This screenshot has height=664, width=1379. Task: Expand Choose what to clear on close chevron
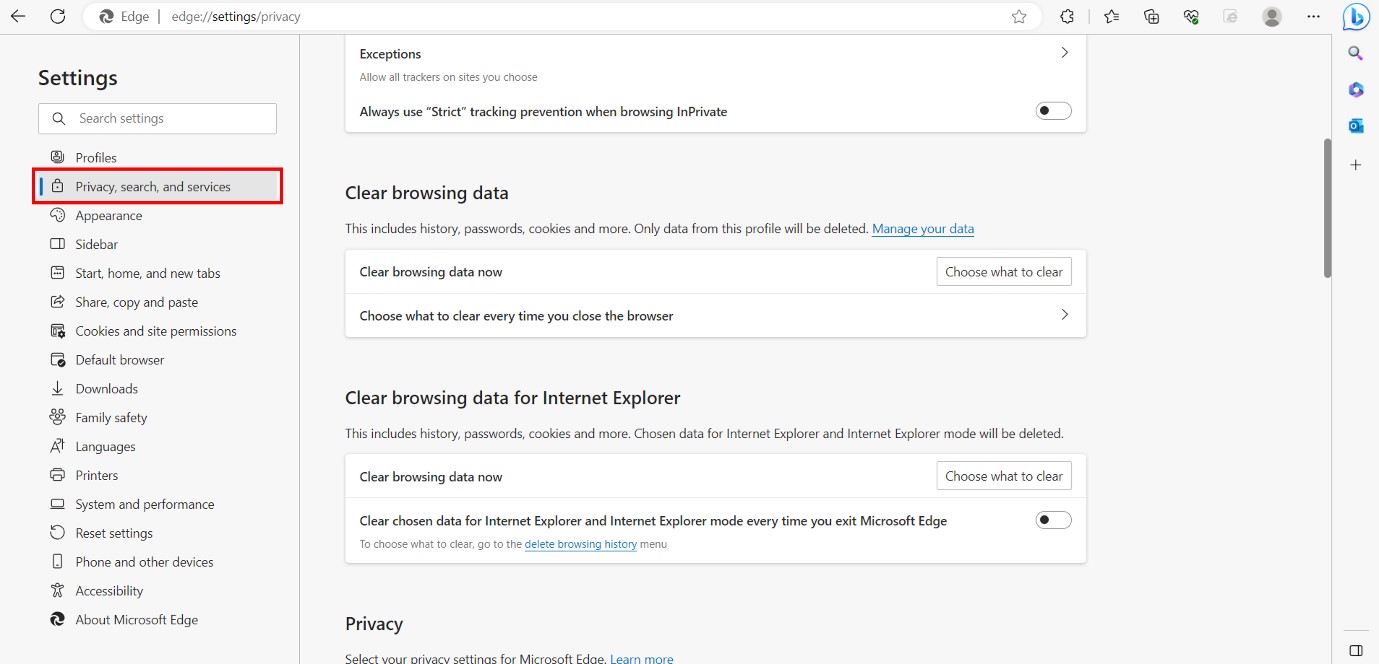click(1064, 315)
